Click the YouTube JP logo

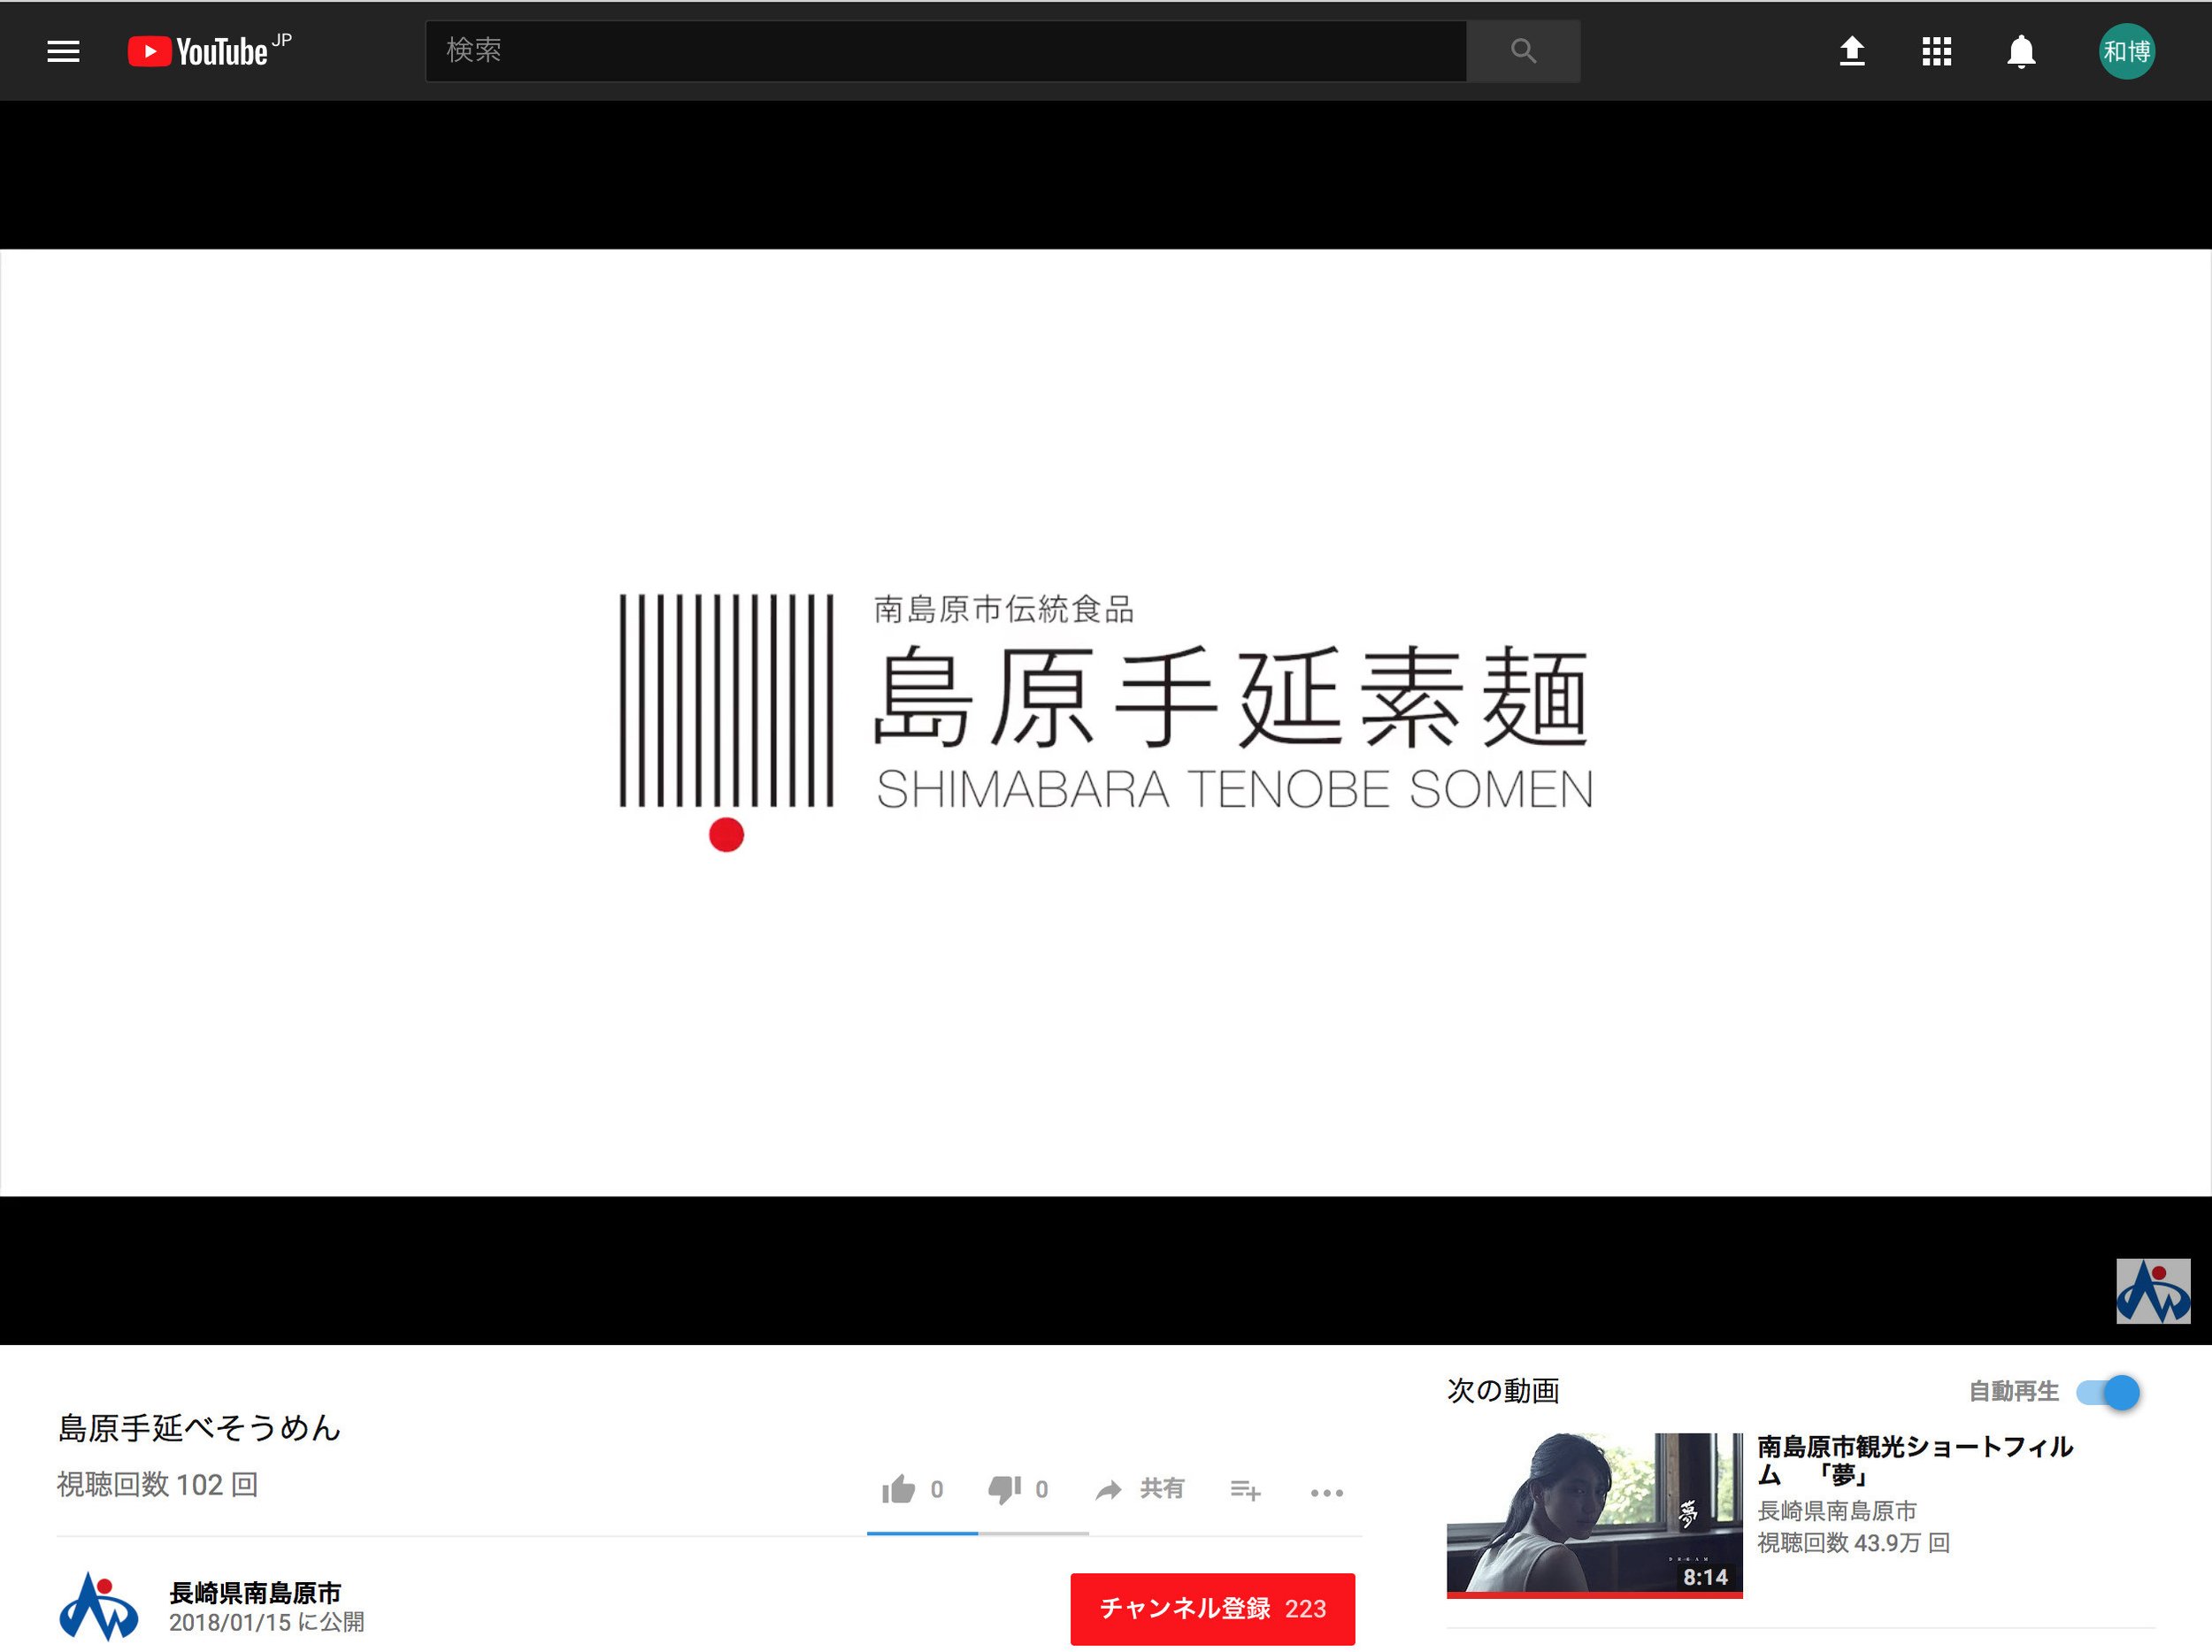[210, 50]
